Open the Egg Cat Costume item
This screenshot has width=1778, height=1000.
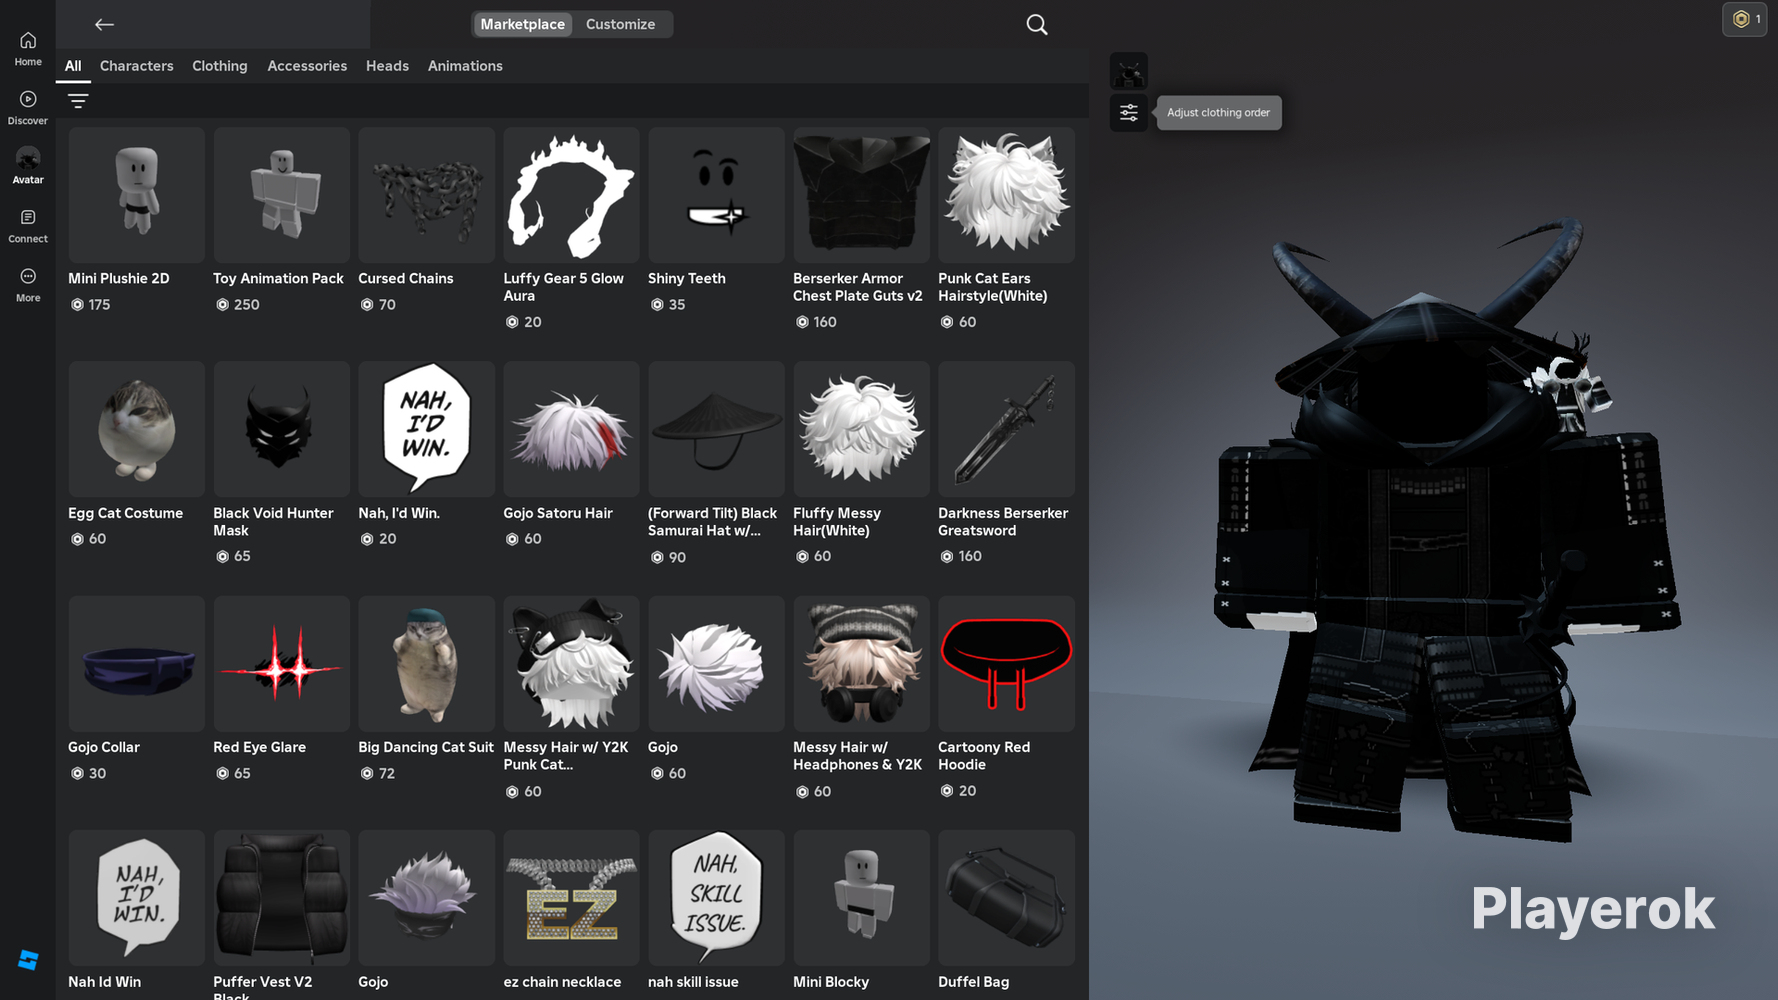[x=137, y=430]
